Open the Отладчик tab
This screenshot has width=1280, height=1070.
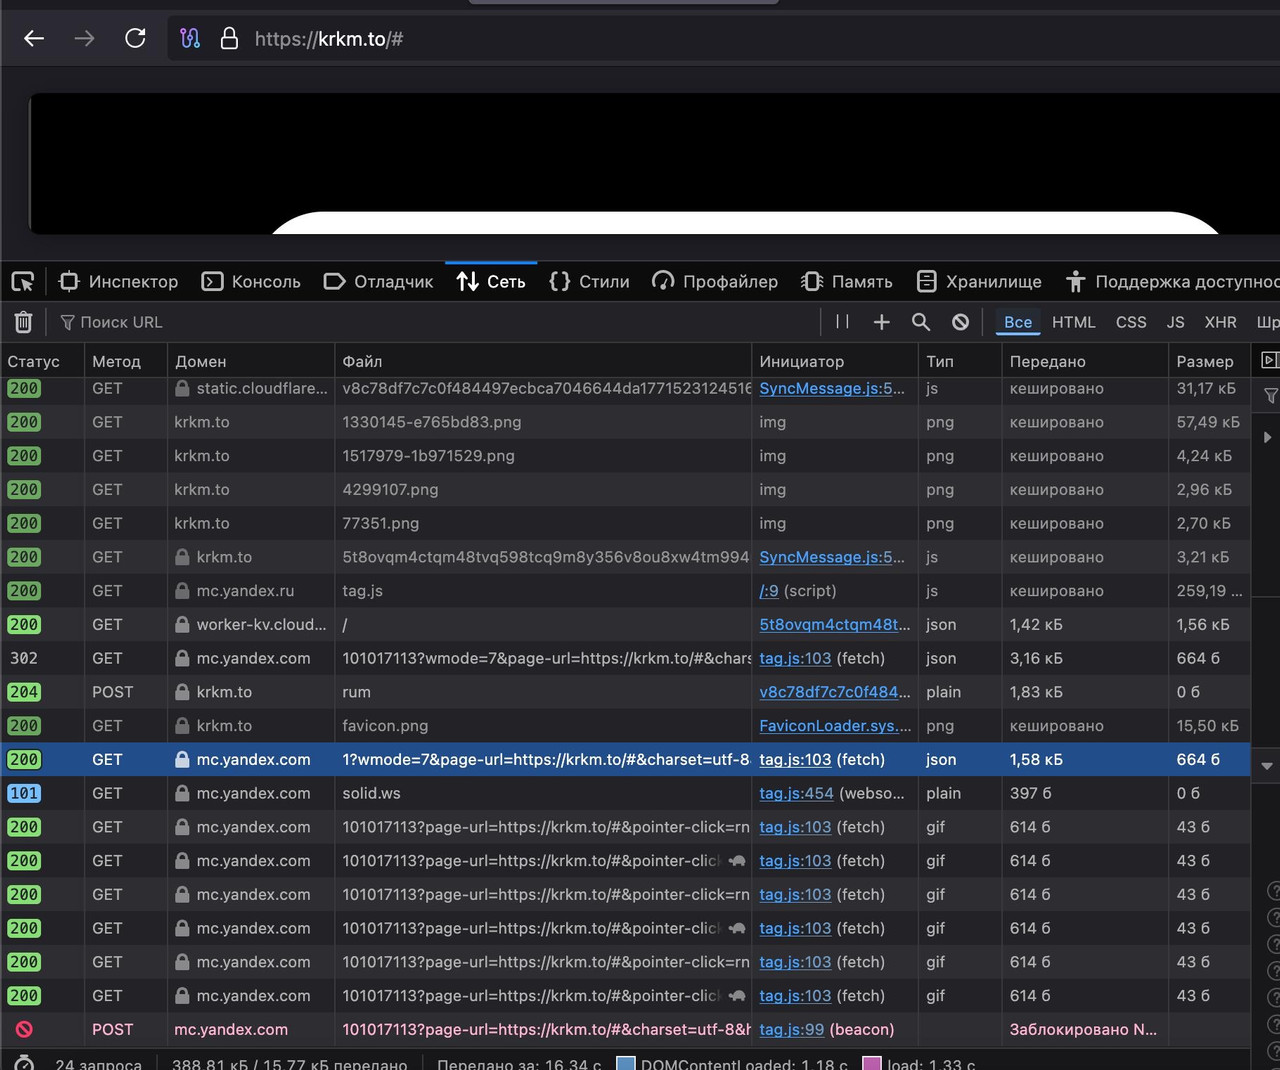click(378, 282)
